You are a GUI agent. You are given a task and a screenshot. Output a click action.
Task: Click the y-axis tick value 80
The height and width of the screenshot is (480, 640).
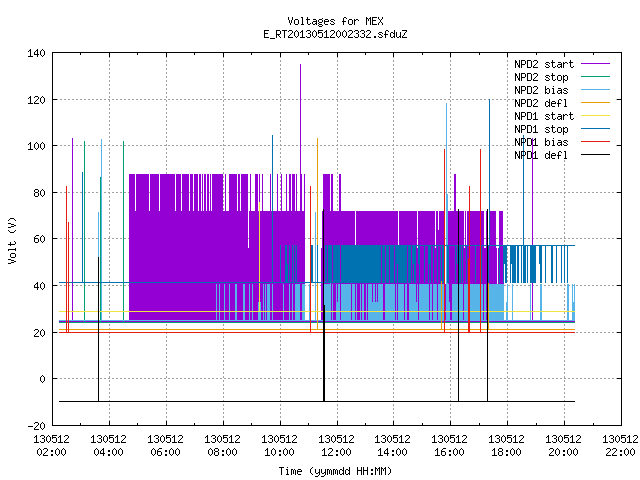(39, 193)
